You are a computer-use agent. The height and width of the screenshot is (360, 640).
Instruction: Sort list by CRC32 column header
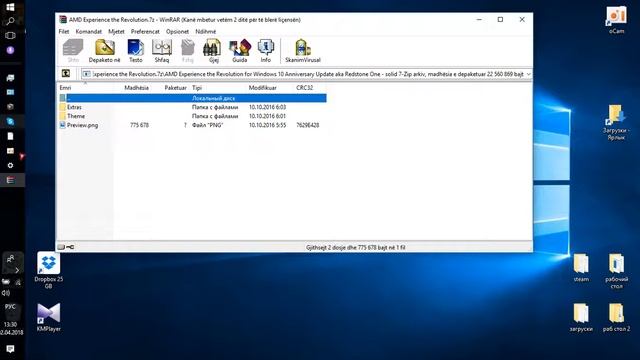304,88
